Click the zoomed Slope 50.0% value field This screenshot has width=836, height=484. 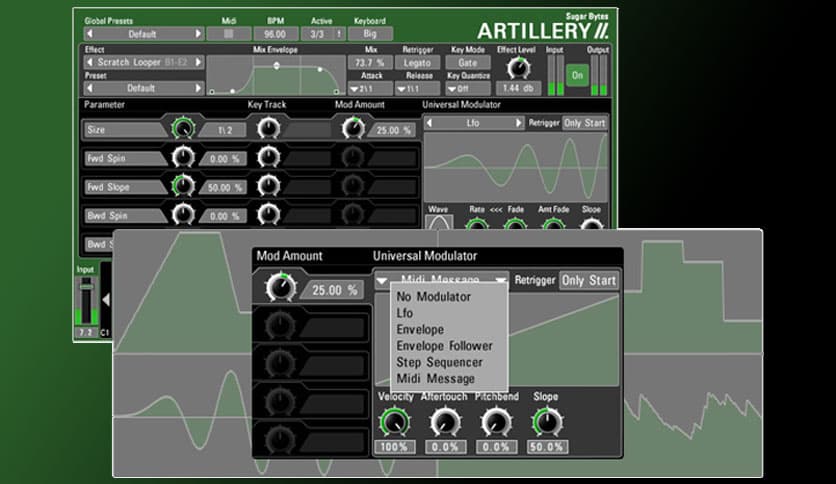click(548, 447)
